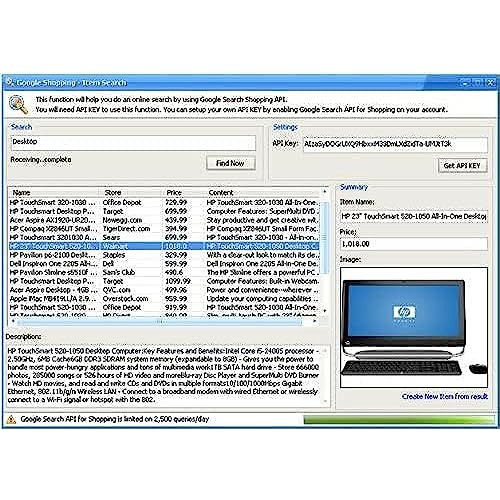Click the Price field showing 1,018.00
The image size is (500, 500).
[x=414, y=244]
